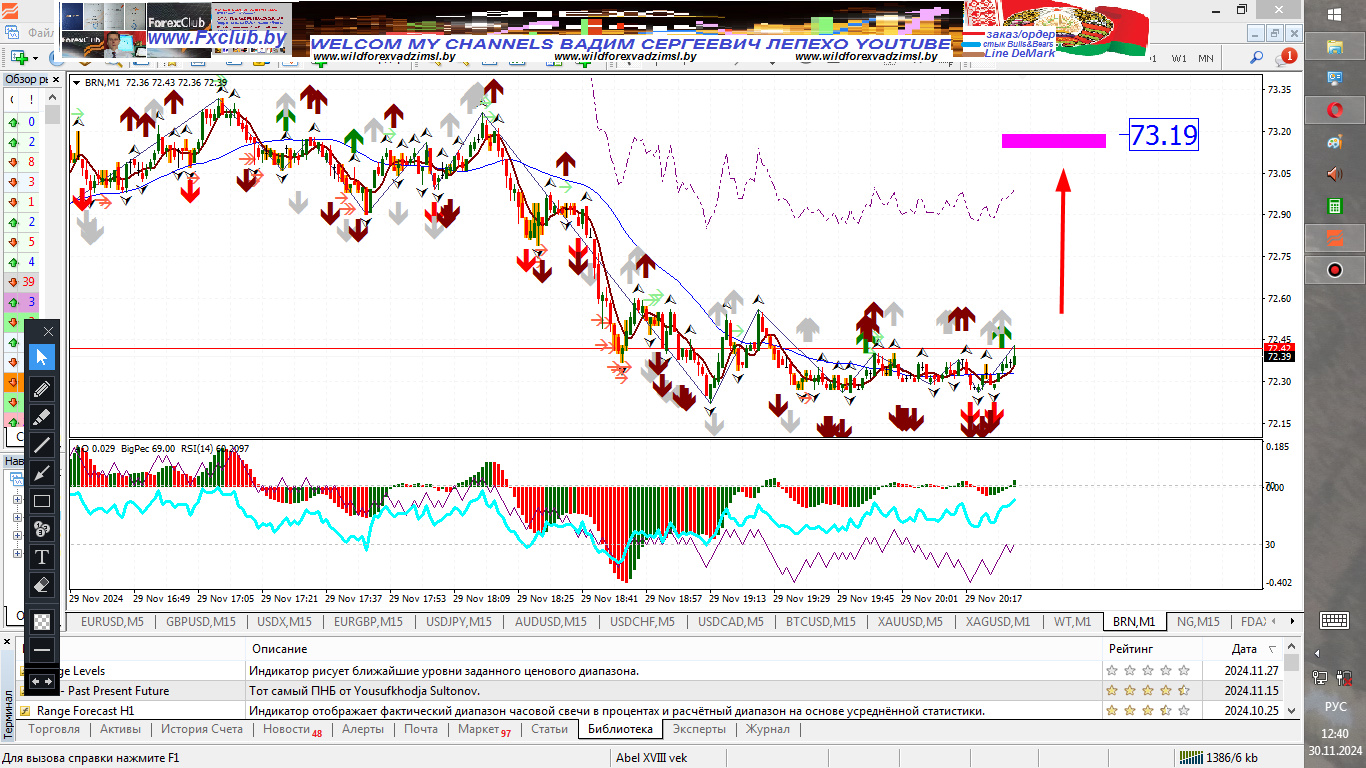Select the Past Present Future library row

(650, 691)
